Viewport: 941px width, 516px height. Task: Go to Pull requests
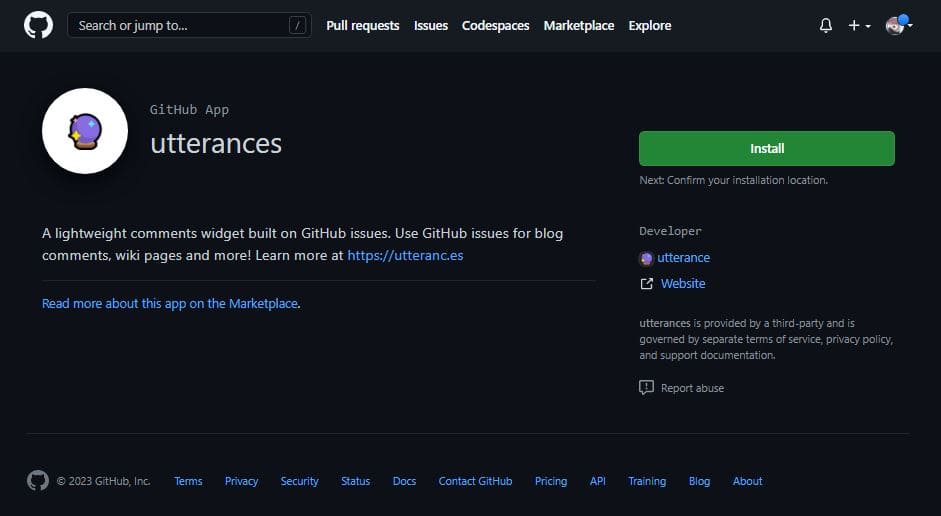362,26
